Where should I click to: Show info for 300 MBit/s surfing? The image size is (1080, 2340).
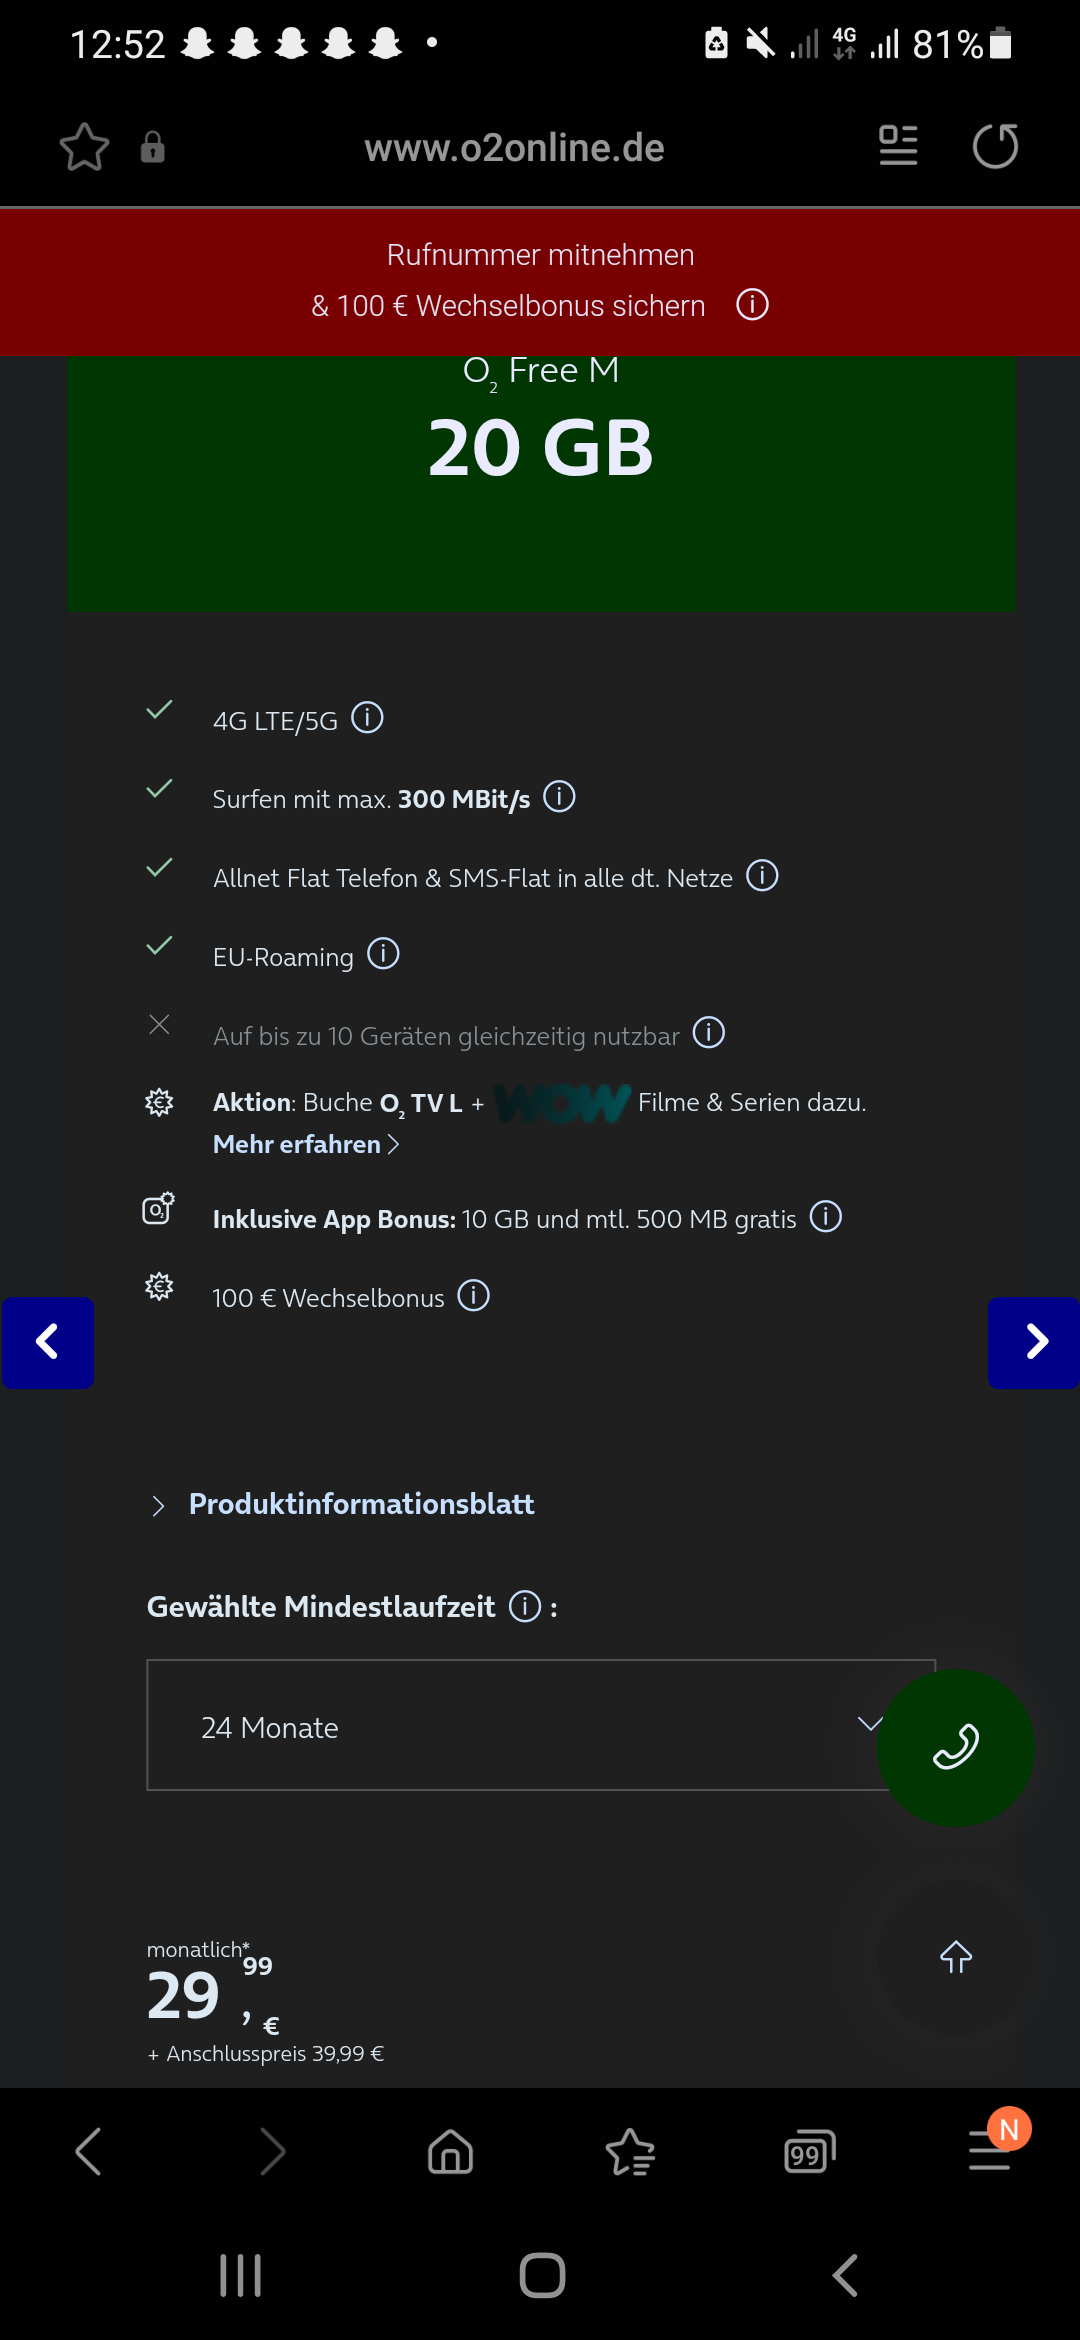coord(559,797)
